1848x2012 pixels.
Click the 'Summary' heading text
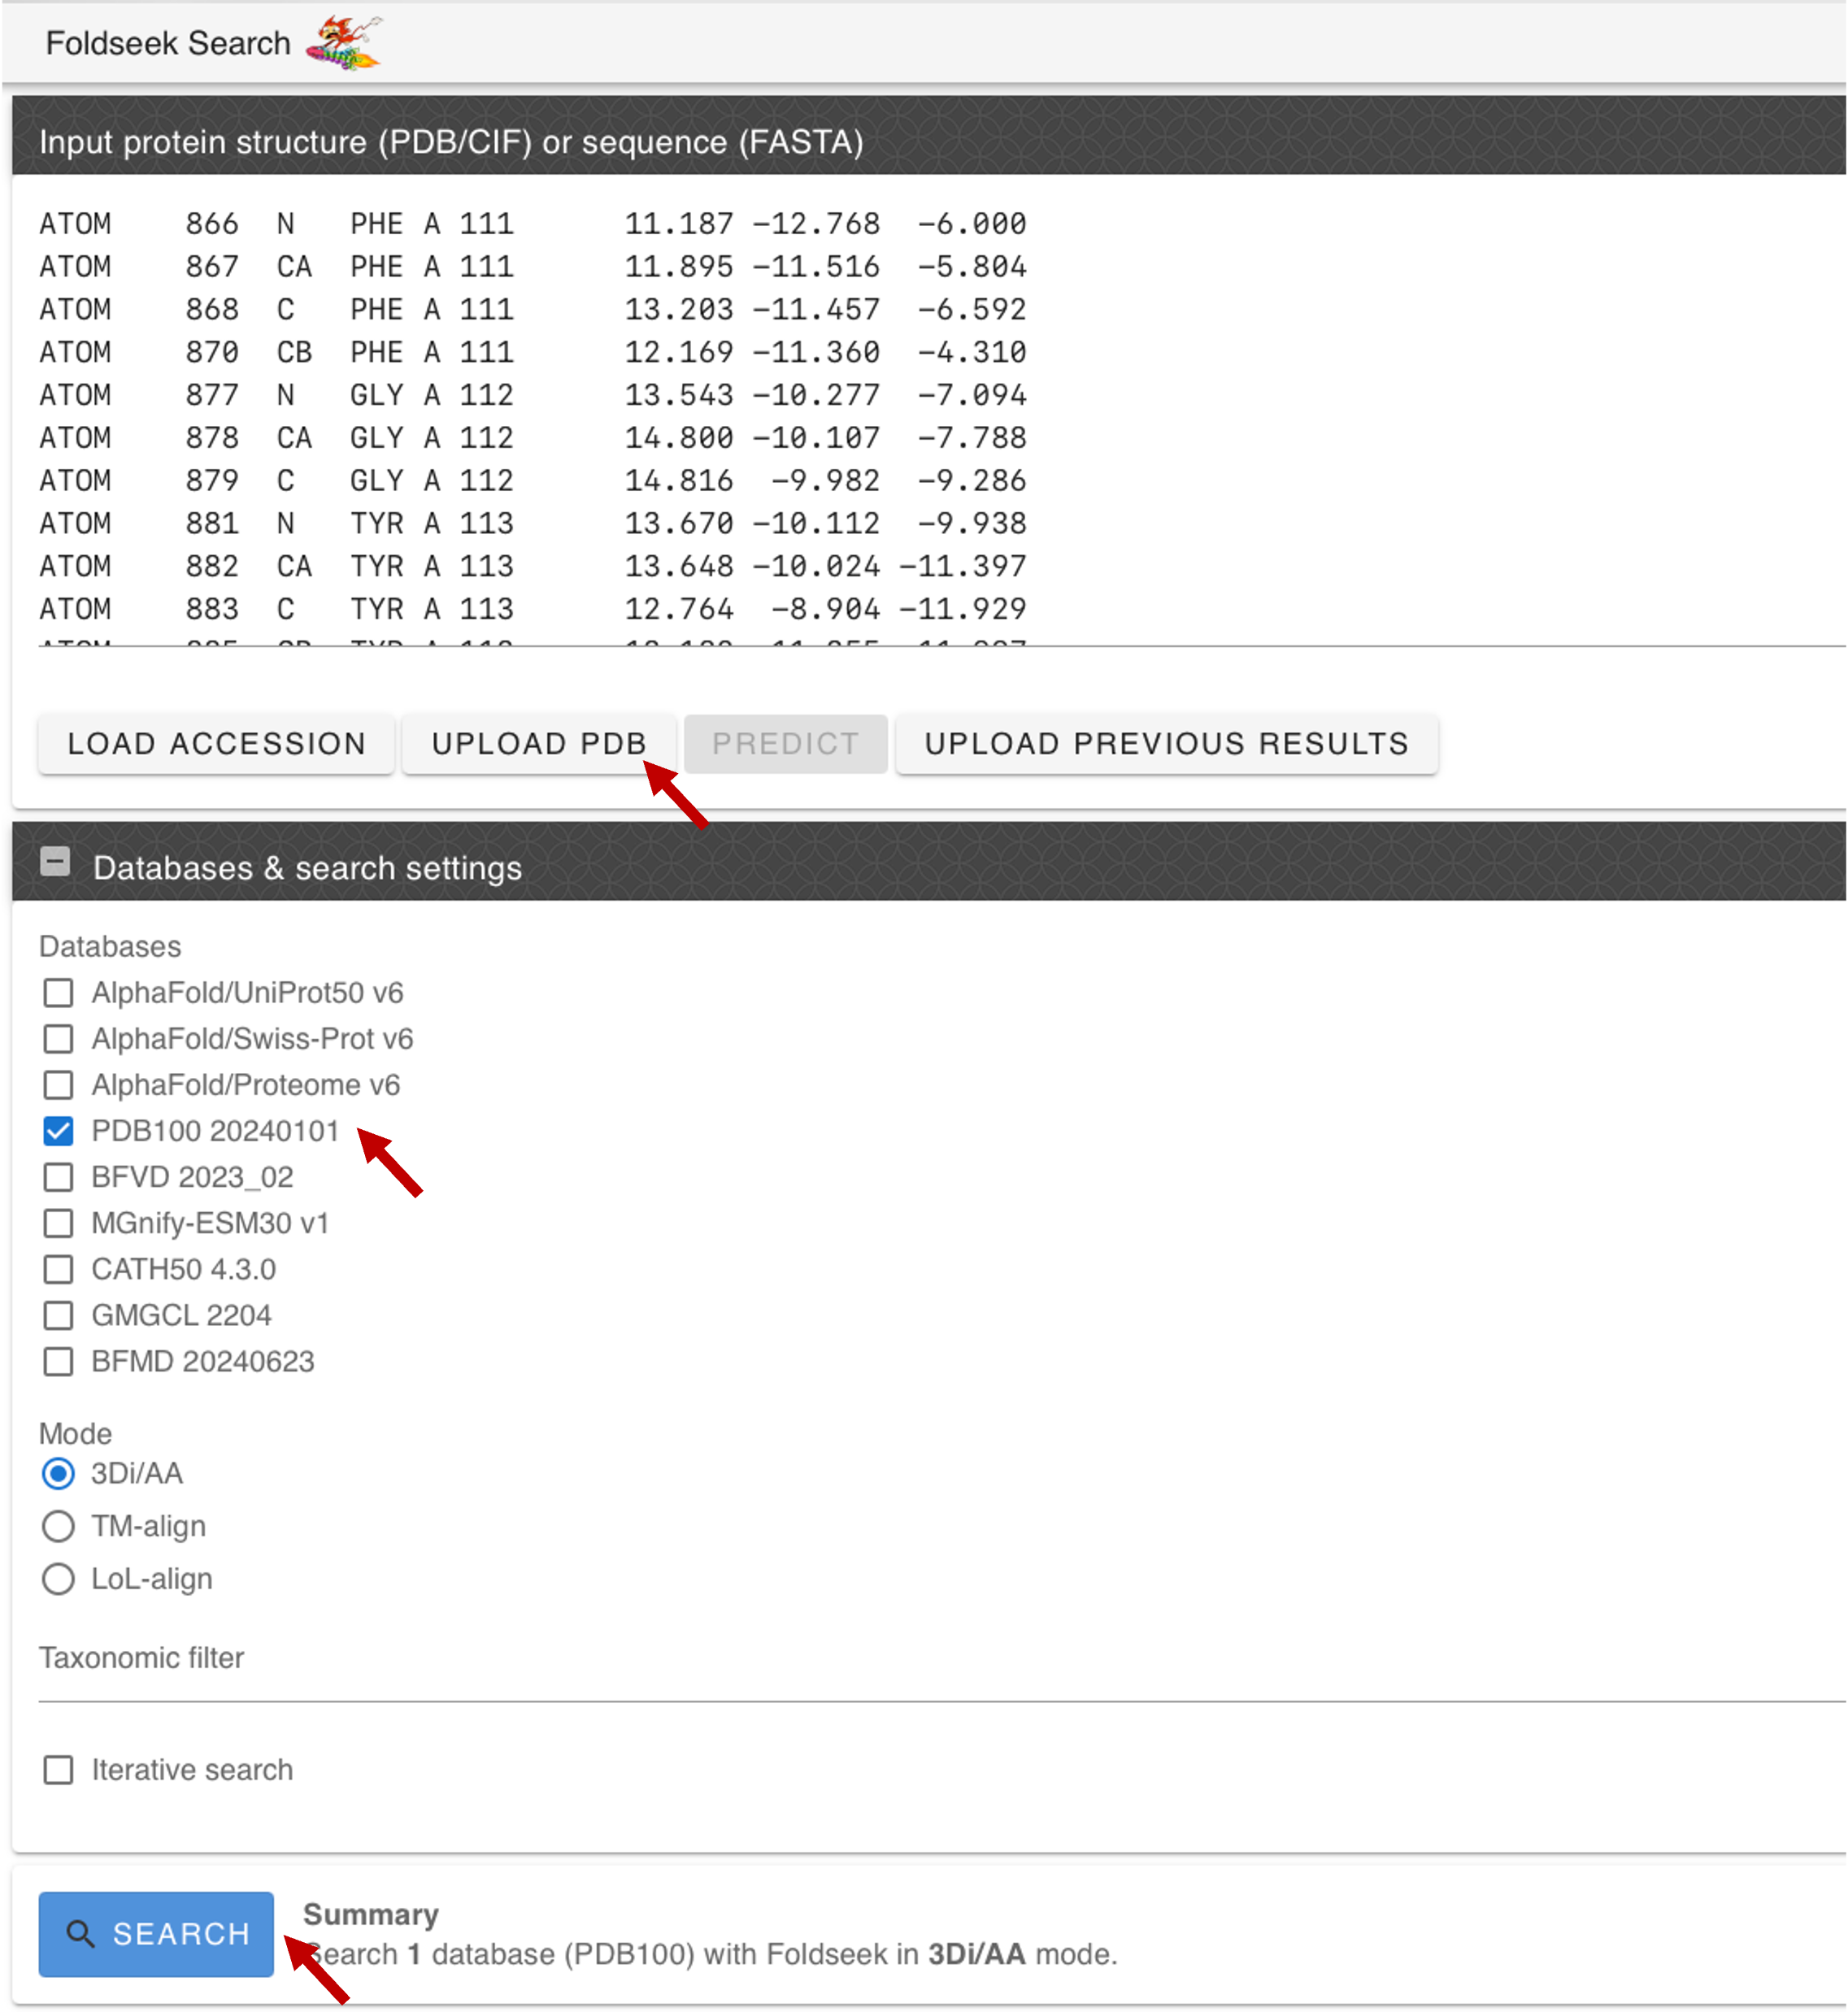click(x=371, y=1915)
